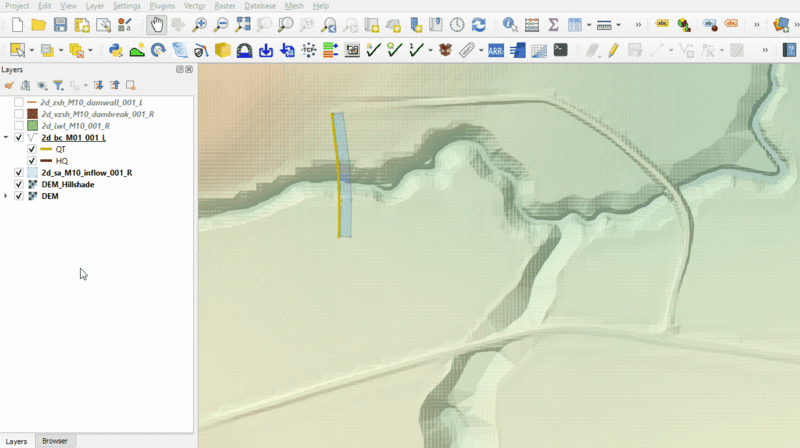Click the Identify Features tool
Viewport: 800px width, 448px height.
[x=510, y=24]
